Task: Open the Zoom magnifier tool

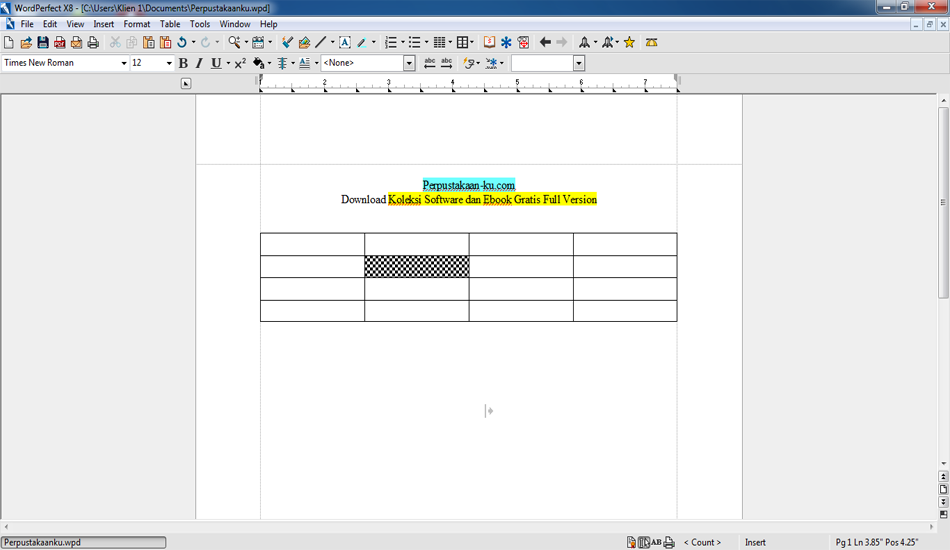Action: pos(234,42)
